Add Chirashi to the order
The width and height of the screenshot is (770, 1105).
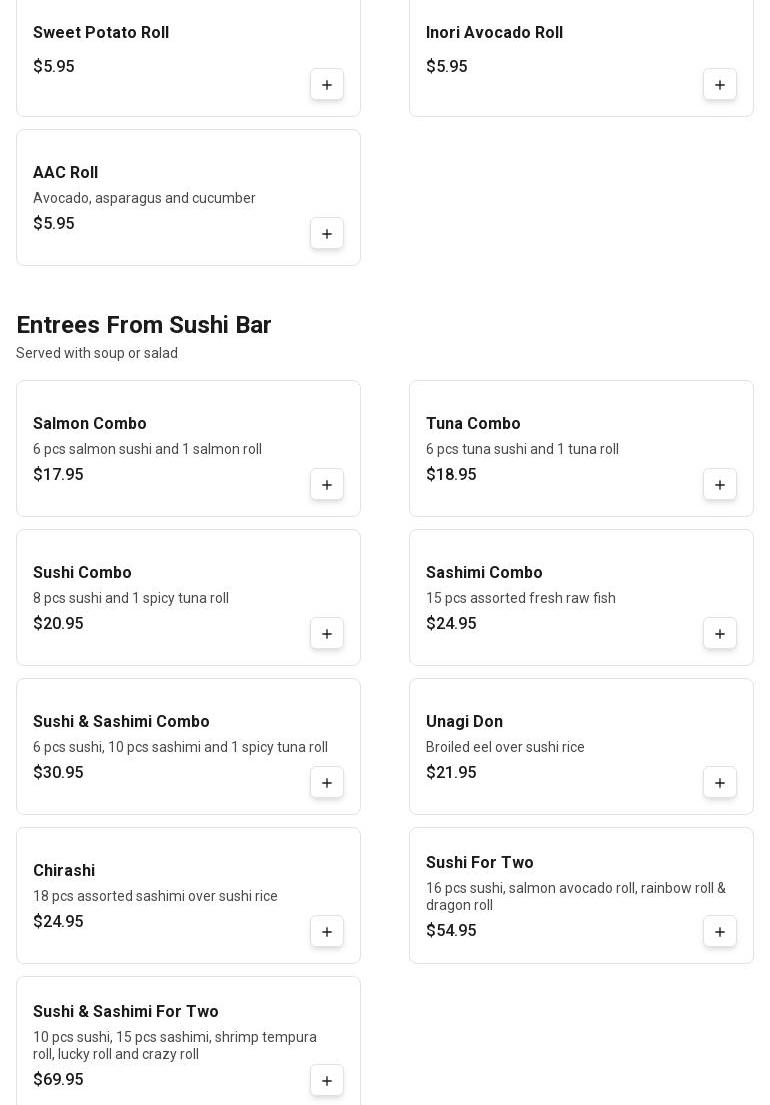[x=327, y=932]
